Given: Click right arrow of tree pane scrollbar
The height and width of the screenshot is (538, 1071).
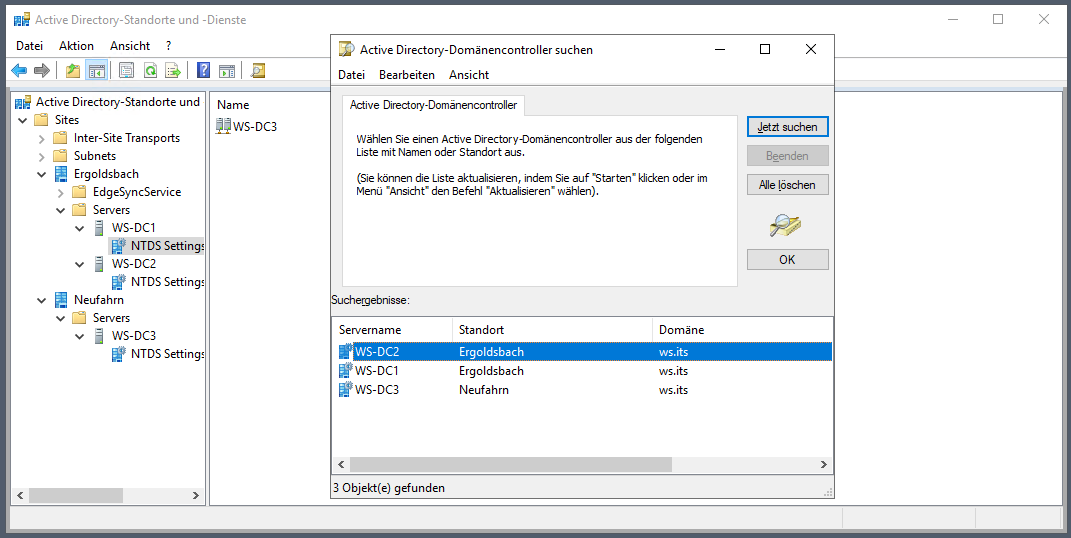Looking at the screenshot, I should pyautogui.click(x=196, y=495).
